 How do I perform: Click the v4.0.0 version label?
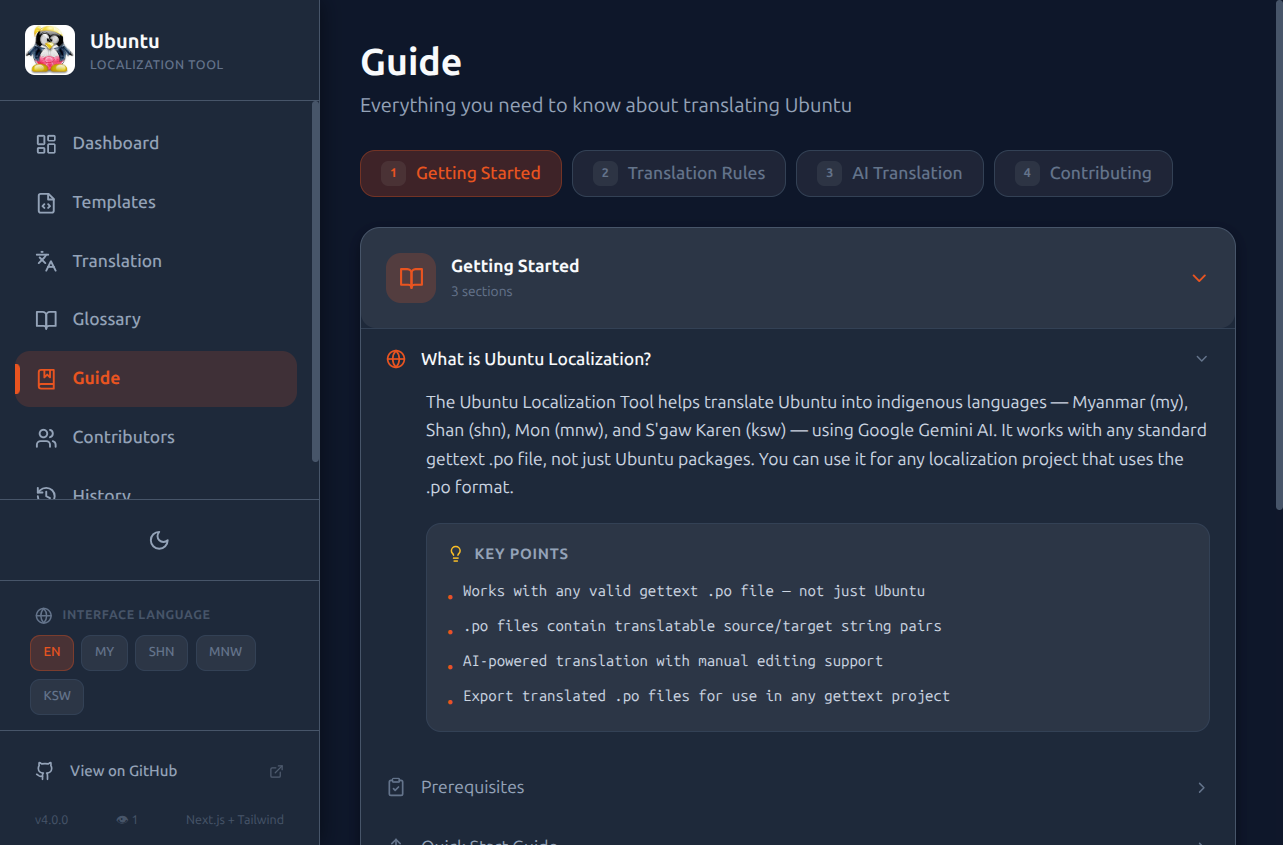[x=51, y=820]
